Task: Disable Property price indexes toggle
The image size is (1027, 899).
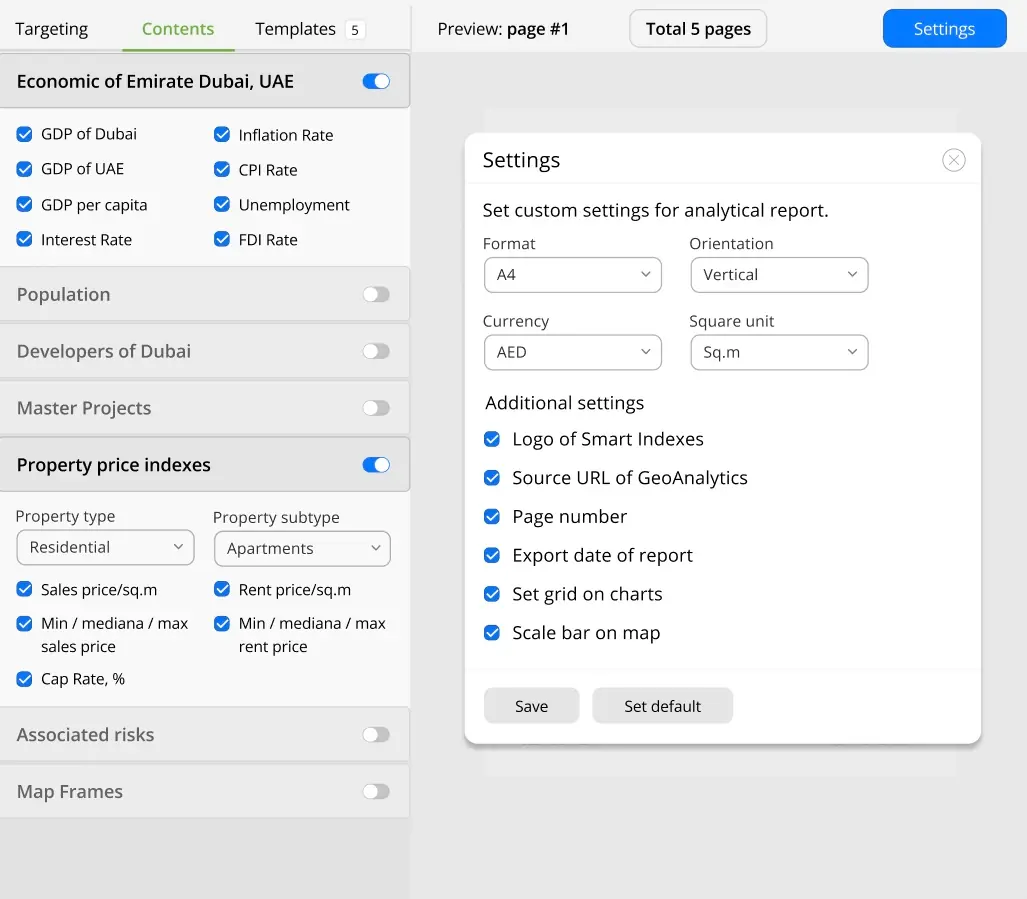Action: (376, 465)
